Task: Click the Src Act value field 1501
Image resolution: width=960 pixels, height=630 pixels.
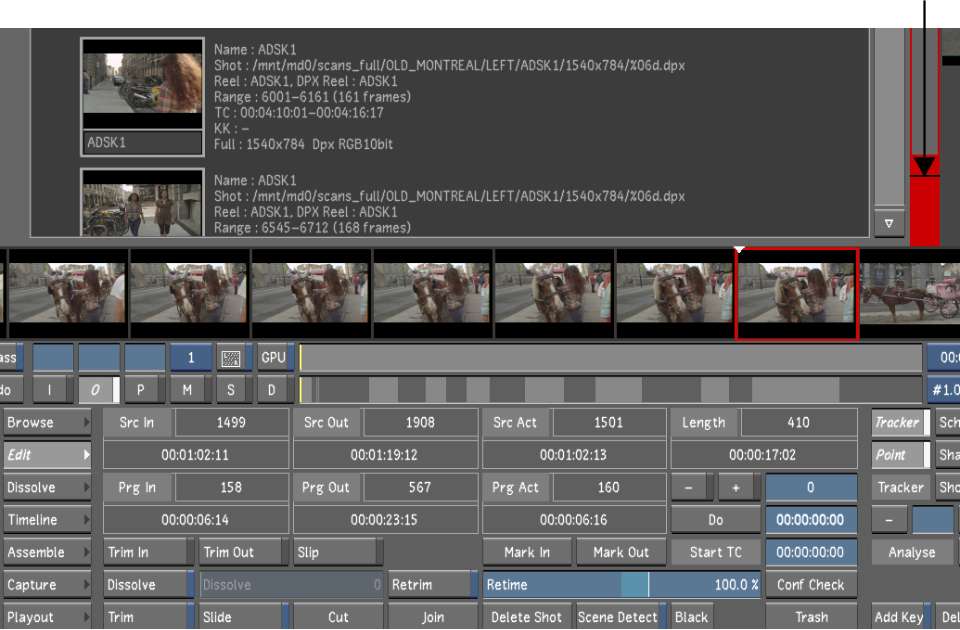Action: [609, 422]
